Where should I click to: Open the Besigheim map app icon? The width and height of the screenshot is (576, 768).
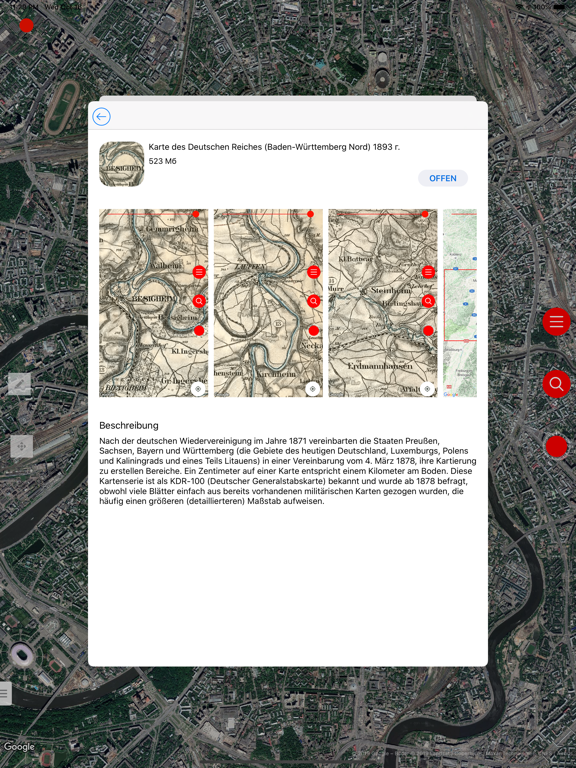pyautogui.click(x=121, y=164)
